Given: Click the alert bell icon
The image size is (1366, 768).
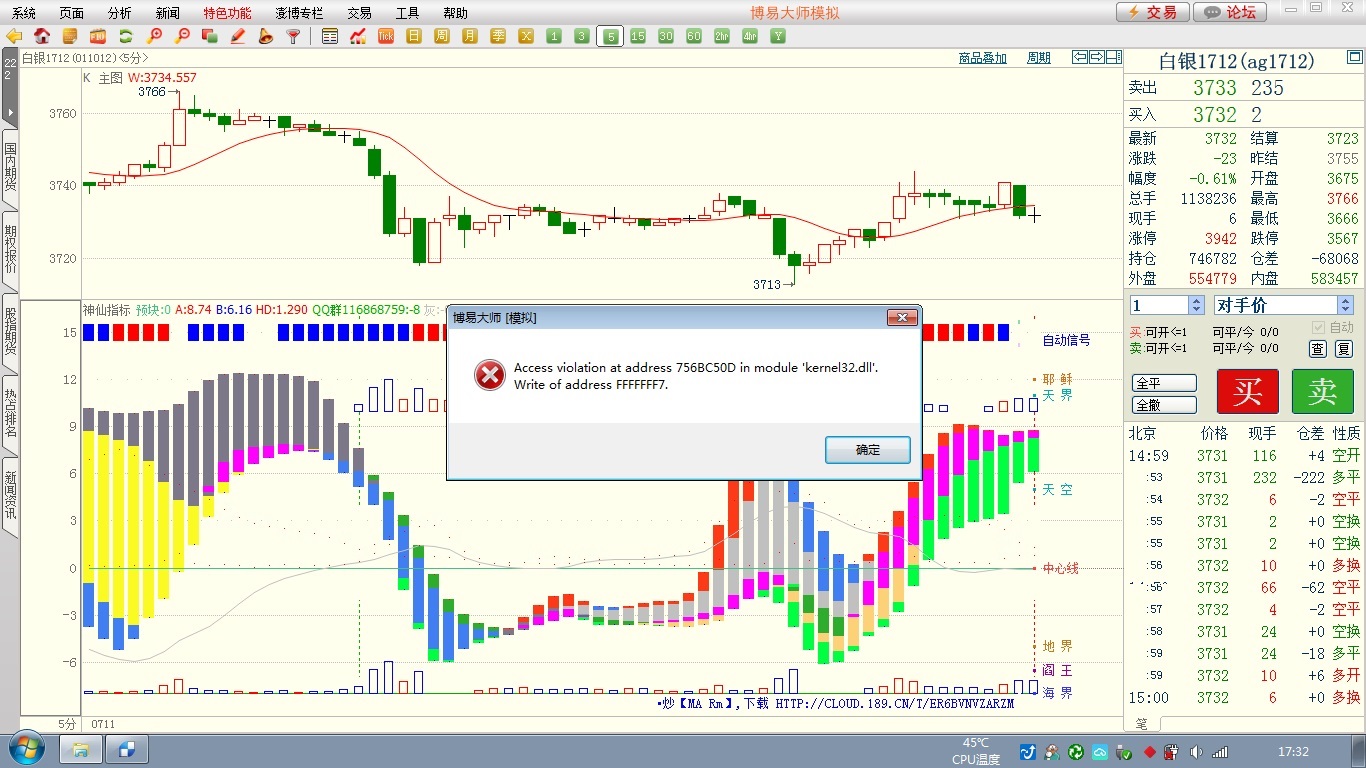Looking at the screenshot, I should 265,36.
